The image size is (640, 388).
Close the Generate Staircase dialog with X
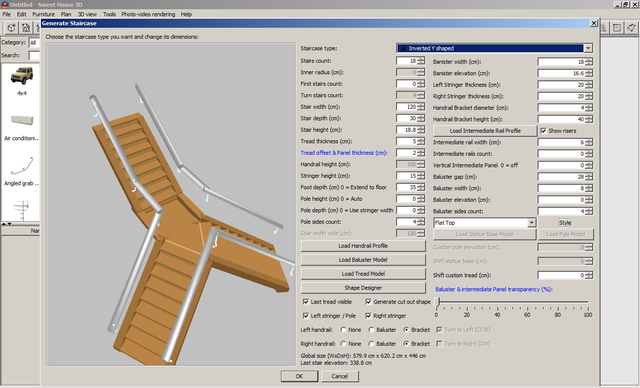pyautogui.click(x=594, y=23)
